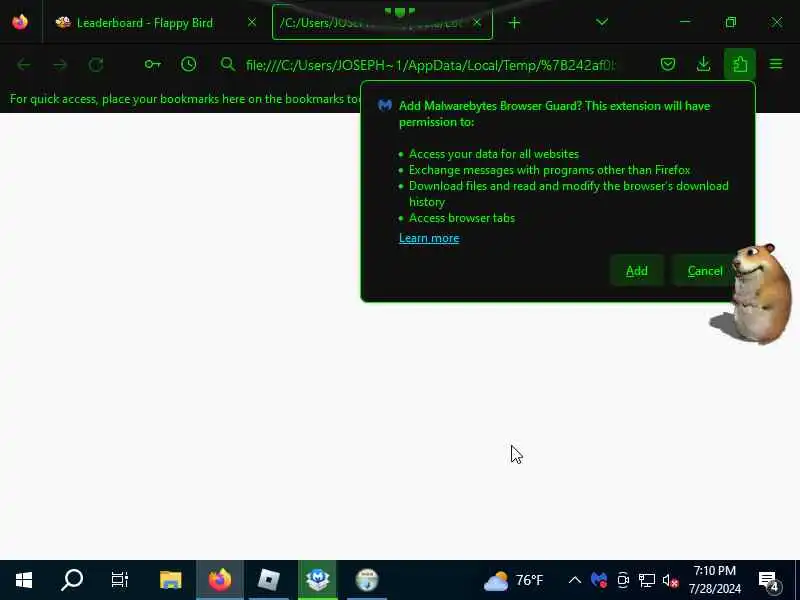Confirm with the Add button
The width and height of the screenshot is (800, 600).
637,270
